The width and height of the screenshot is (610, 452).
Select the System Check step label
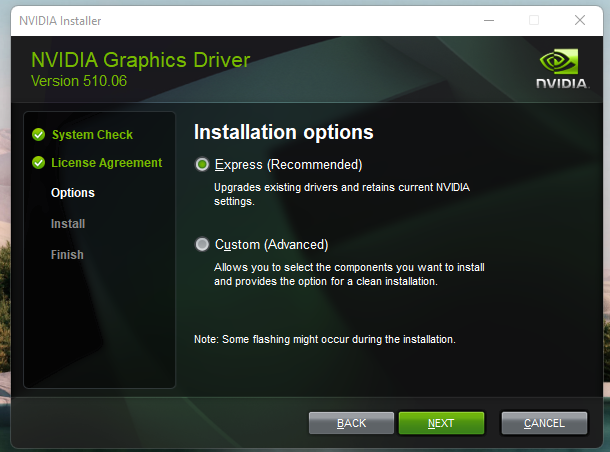click(92, 135)
